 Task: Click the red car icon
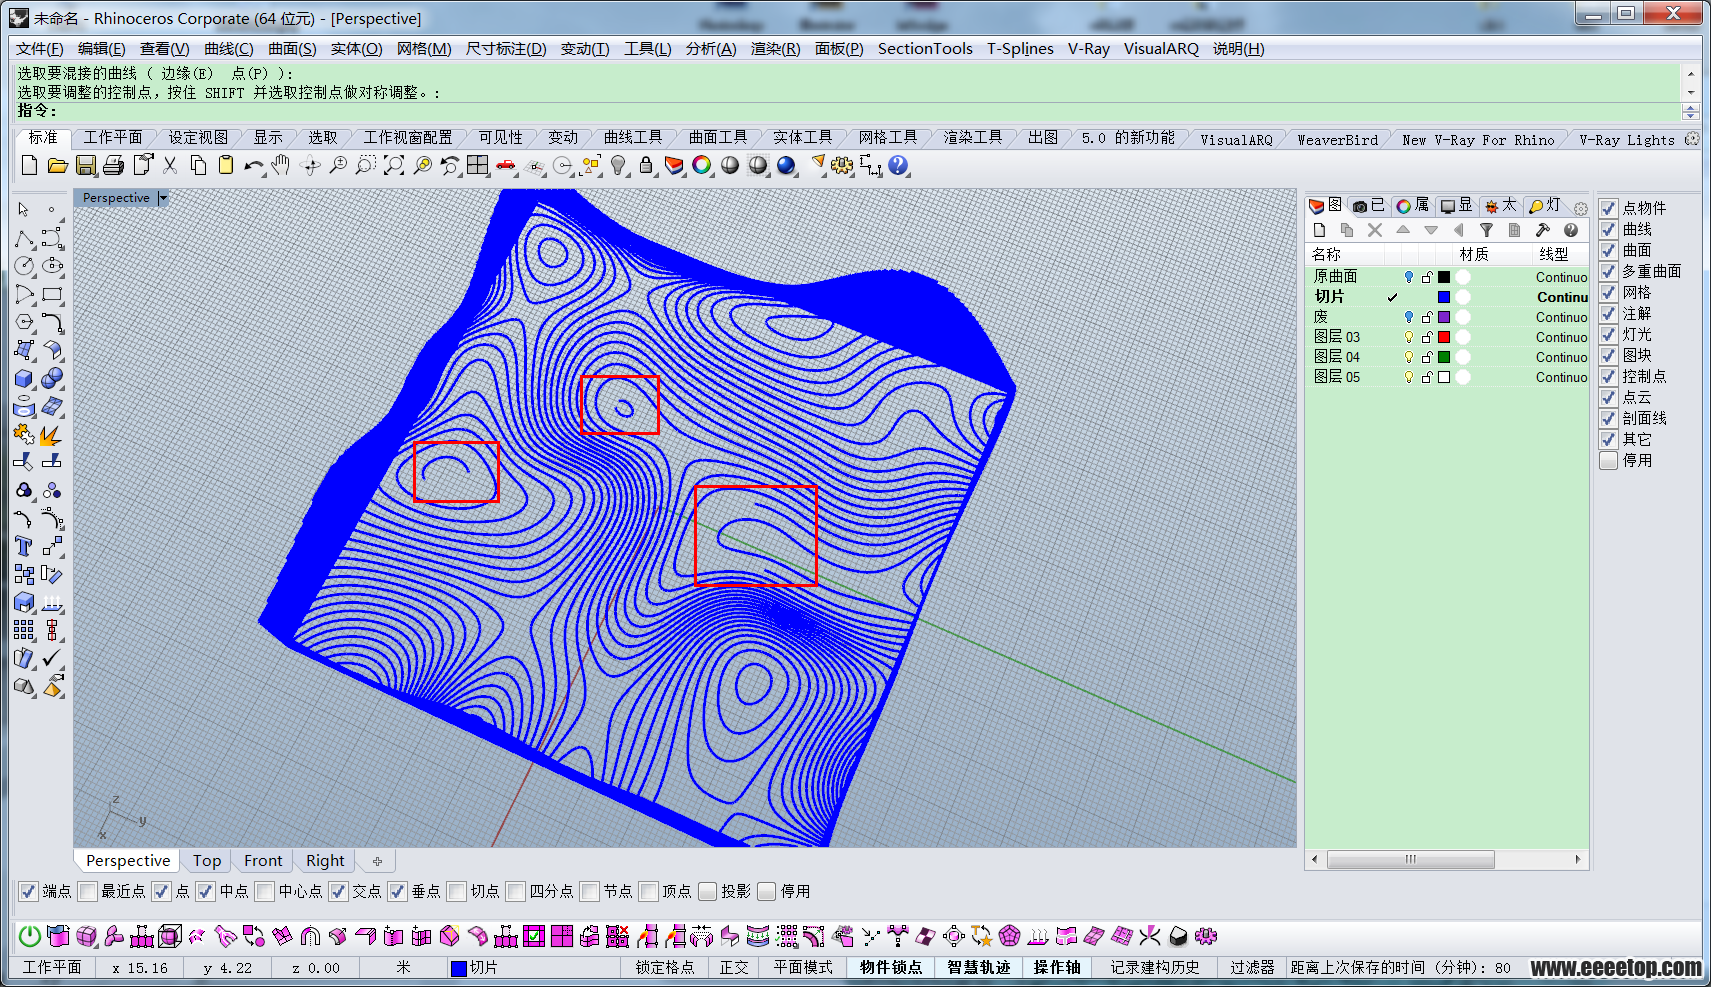(506, 165)
